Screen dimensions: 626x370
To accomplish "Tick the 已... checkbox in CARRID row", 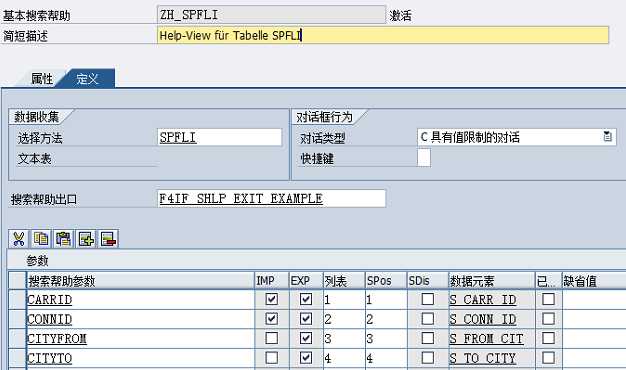I will (548, 299).
